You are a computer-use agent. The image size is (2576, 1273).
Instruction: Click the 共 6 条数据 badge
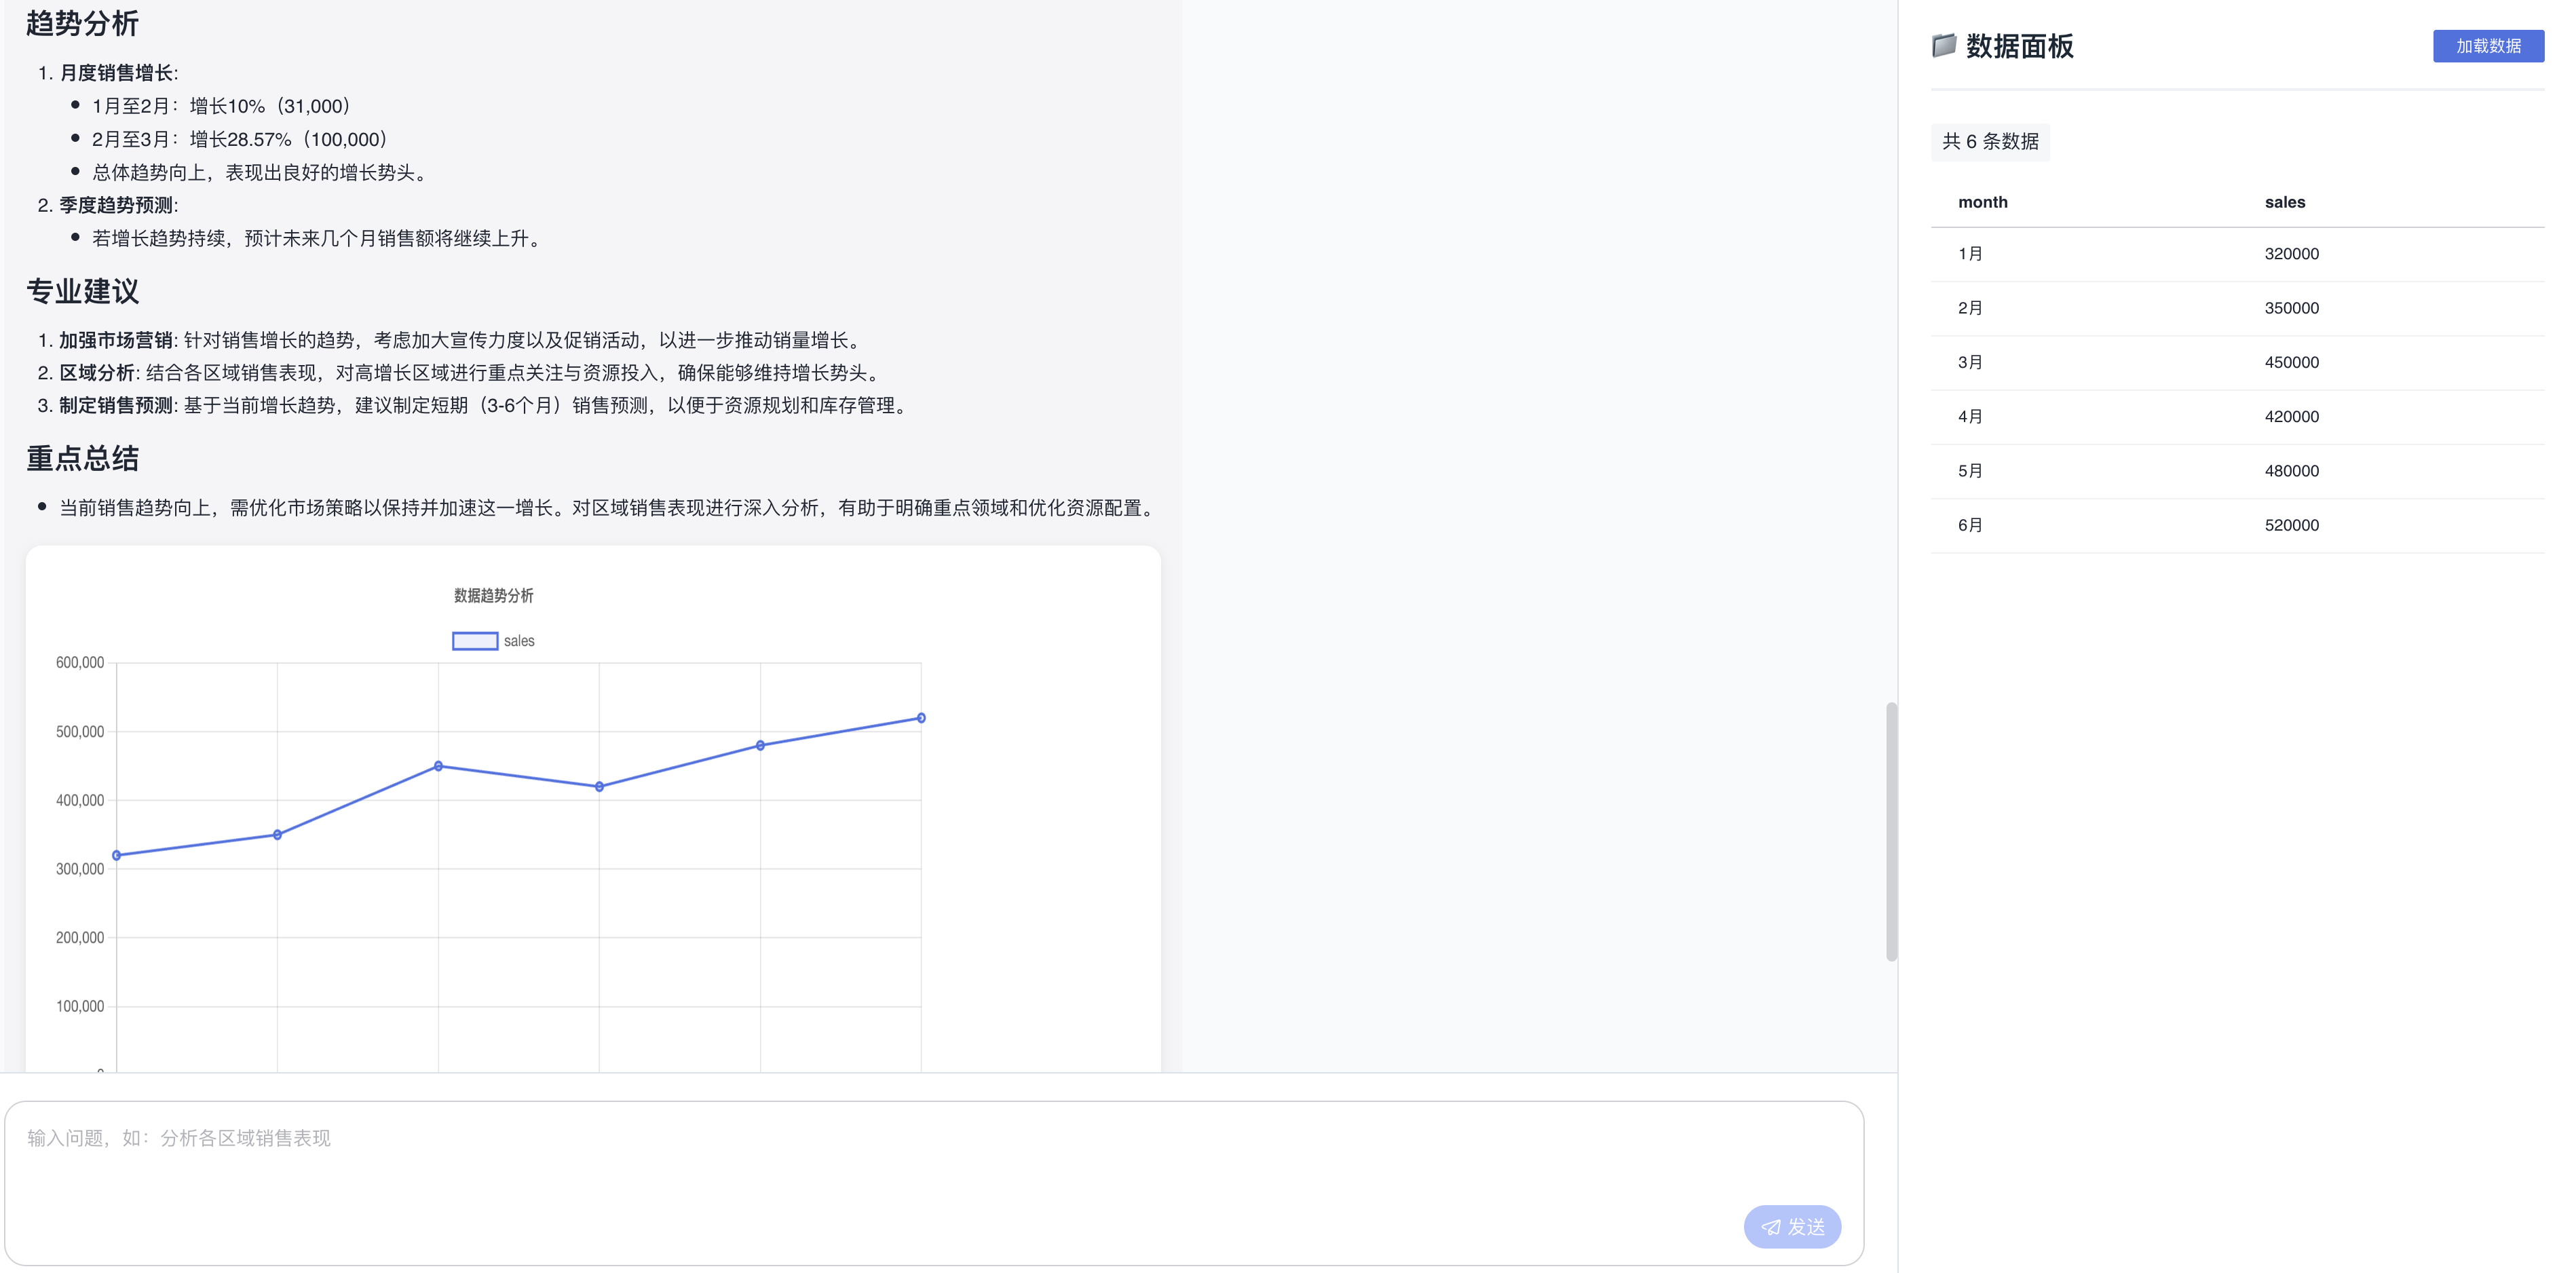(1989, 142)
